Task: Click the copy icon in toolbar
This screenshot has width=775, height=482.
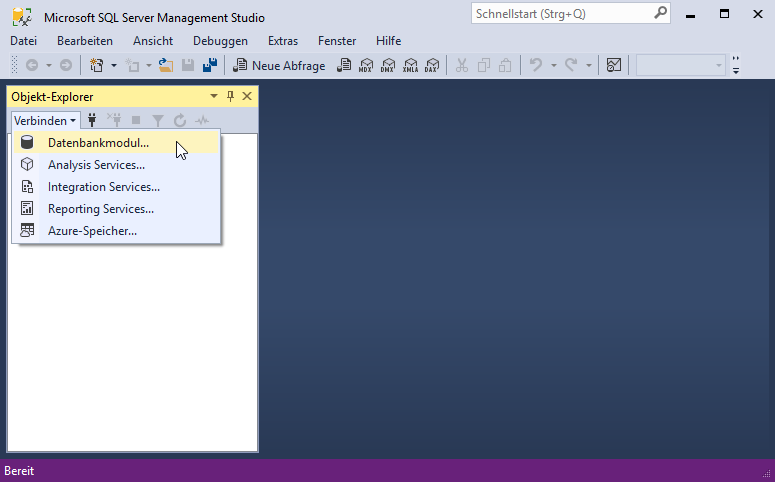Action: pos(483,65)
